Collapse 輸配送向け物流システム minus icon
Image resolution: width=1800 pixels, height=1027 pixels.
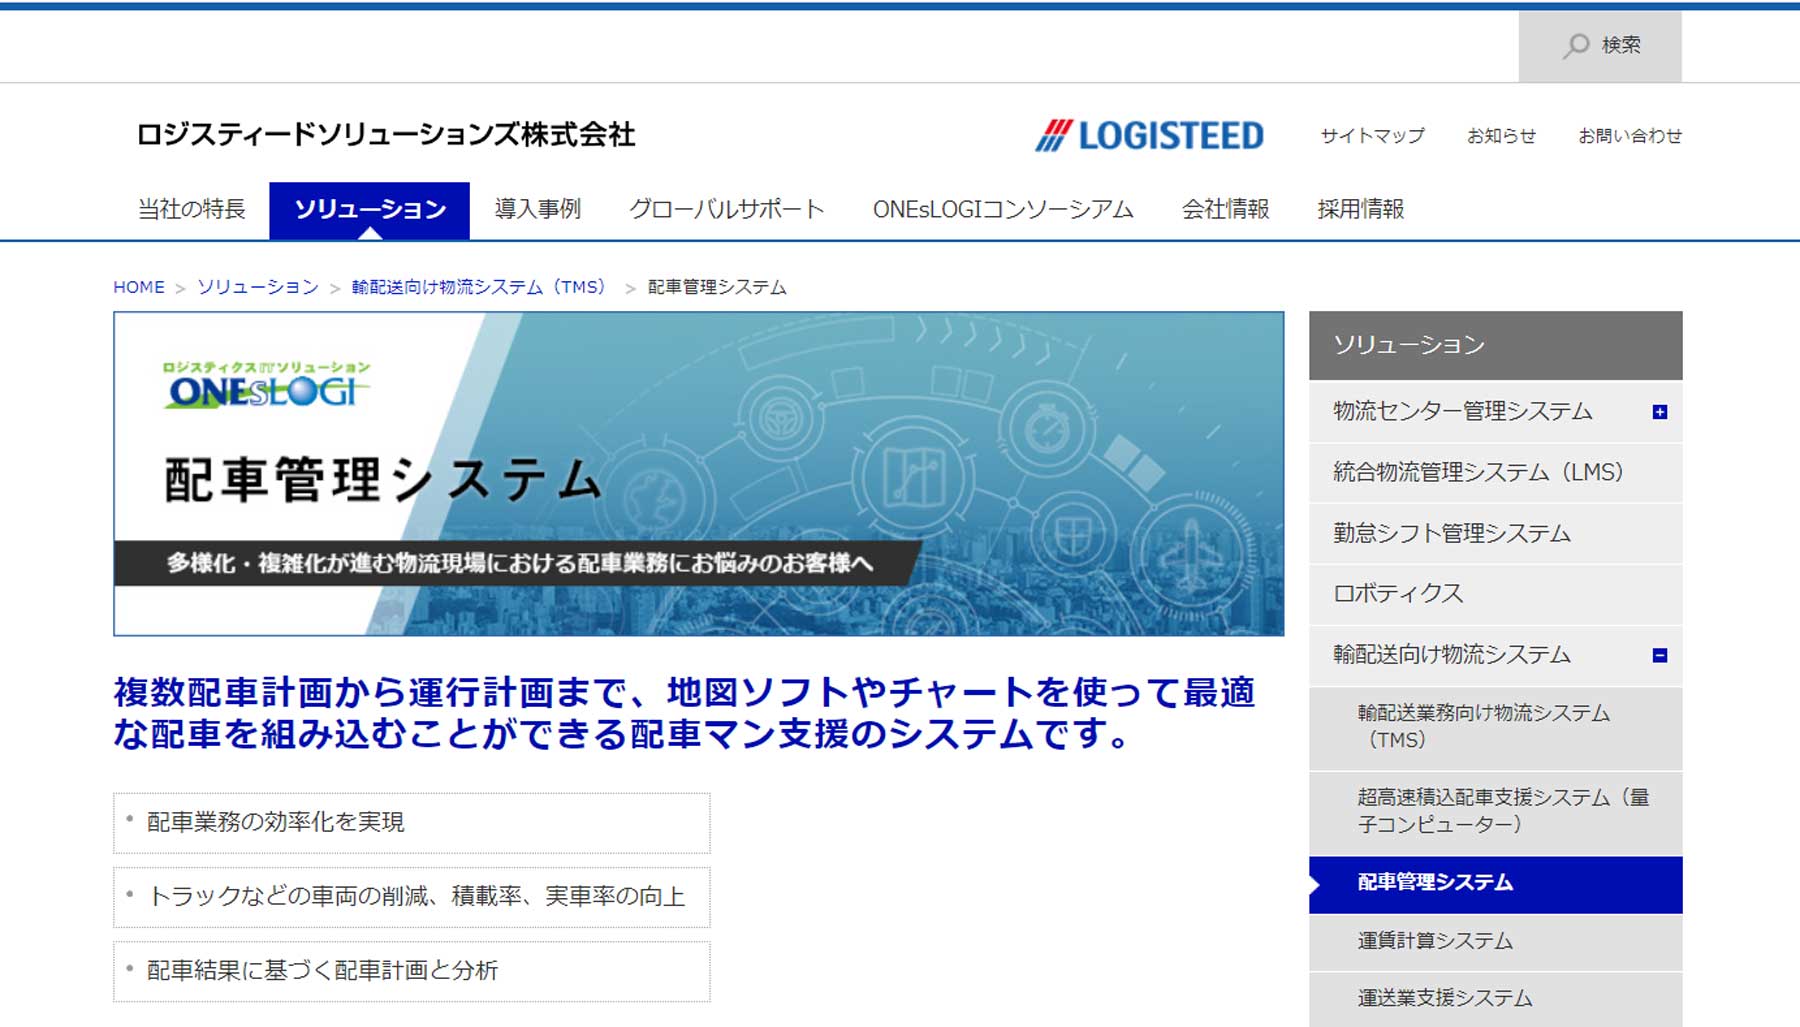(1660, 655)
